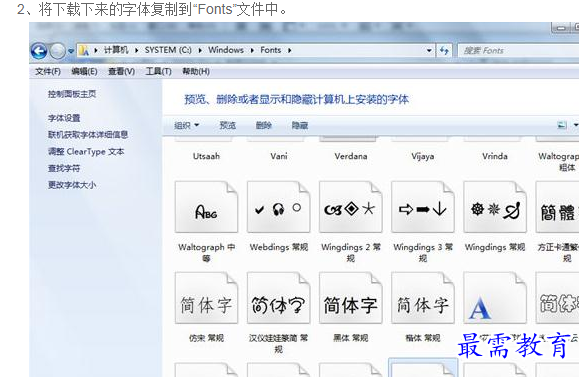Expand the chevron after Windows breadcrumb
This screenshot has width=579, height=377.
(x=252, y=50)
